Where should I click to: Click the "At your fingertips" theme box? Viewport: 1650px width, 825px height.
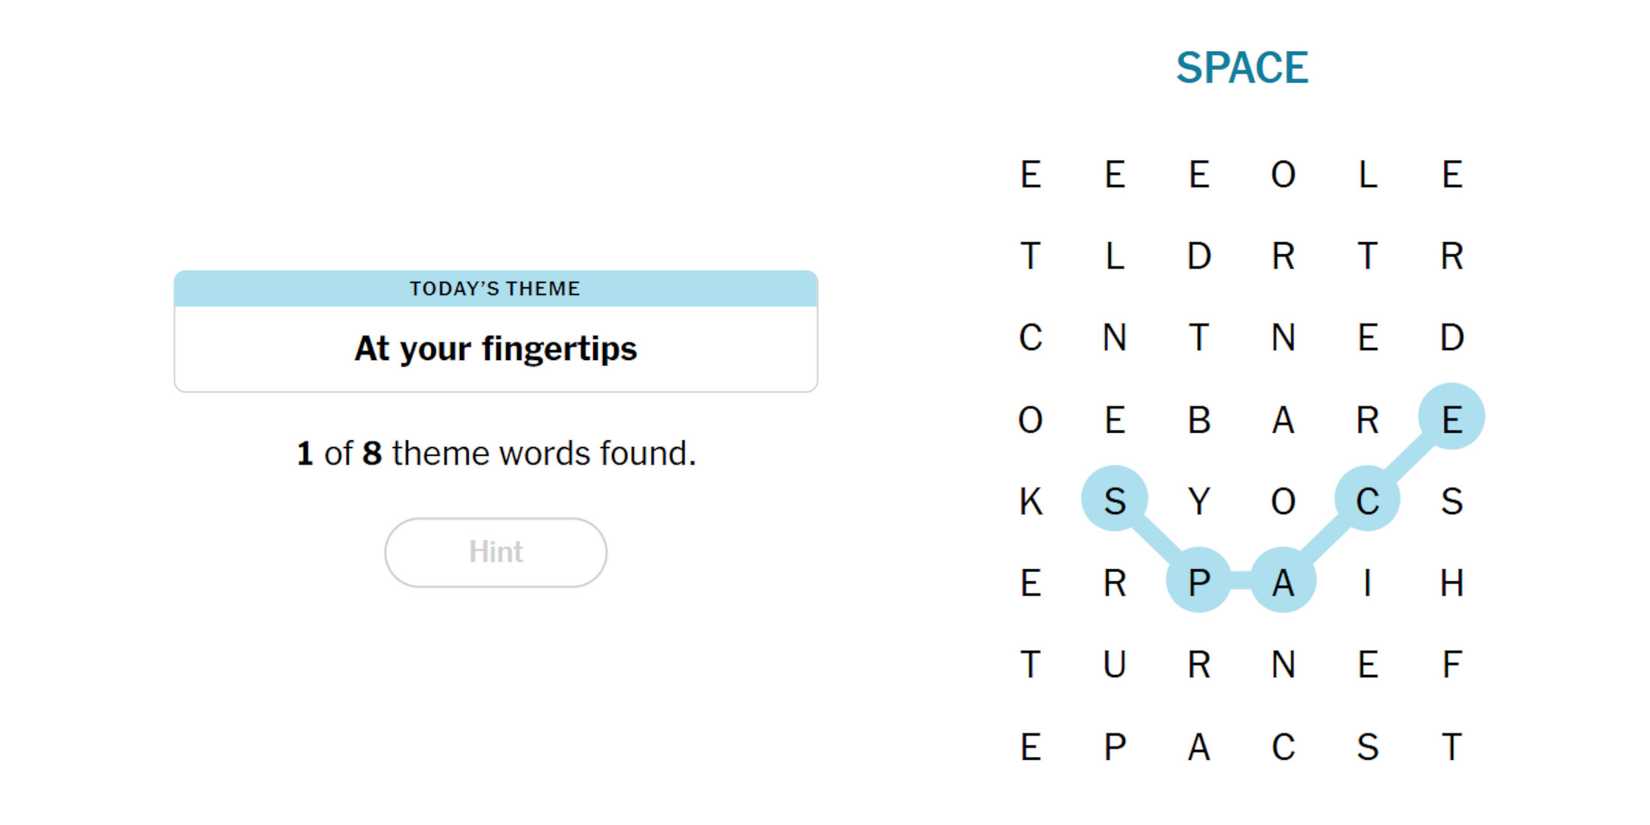495,348
